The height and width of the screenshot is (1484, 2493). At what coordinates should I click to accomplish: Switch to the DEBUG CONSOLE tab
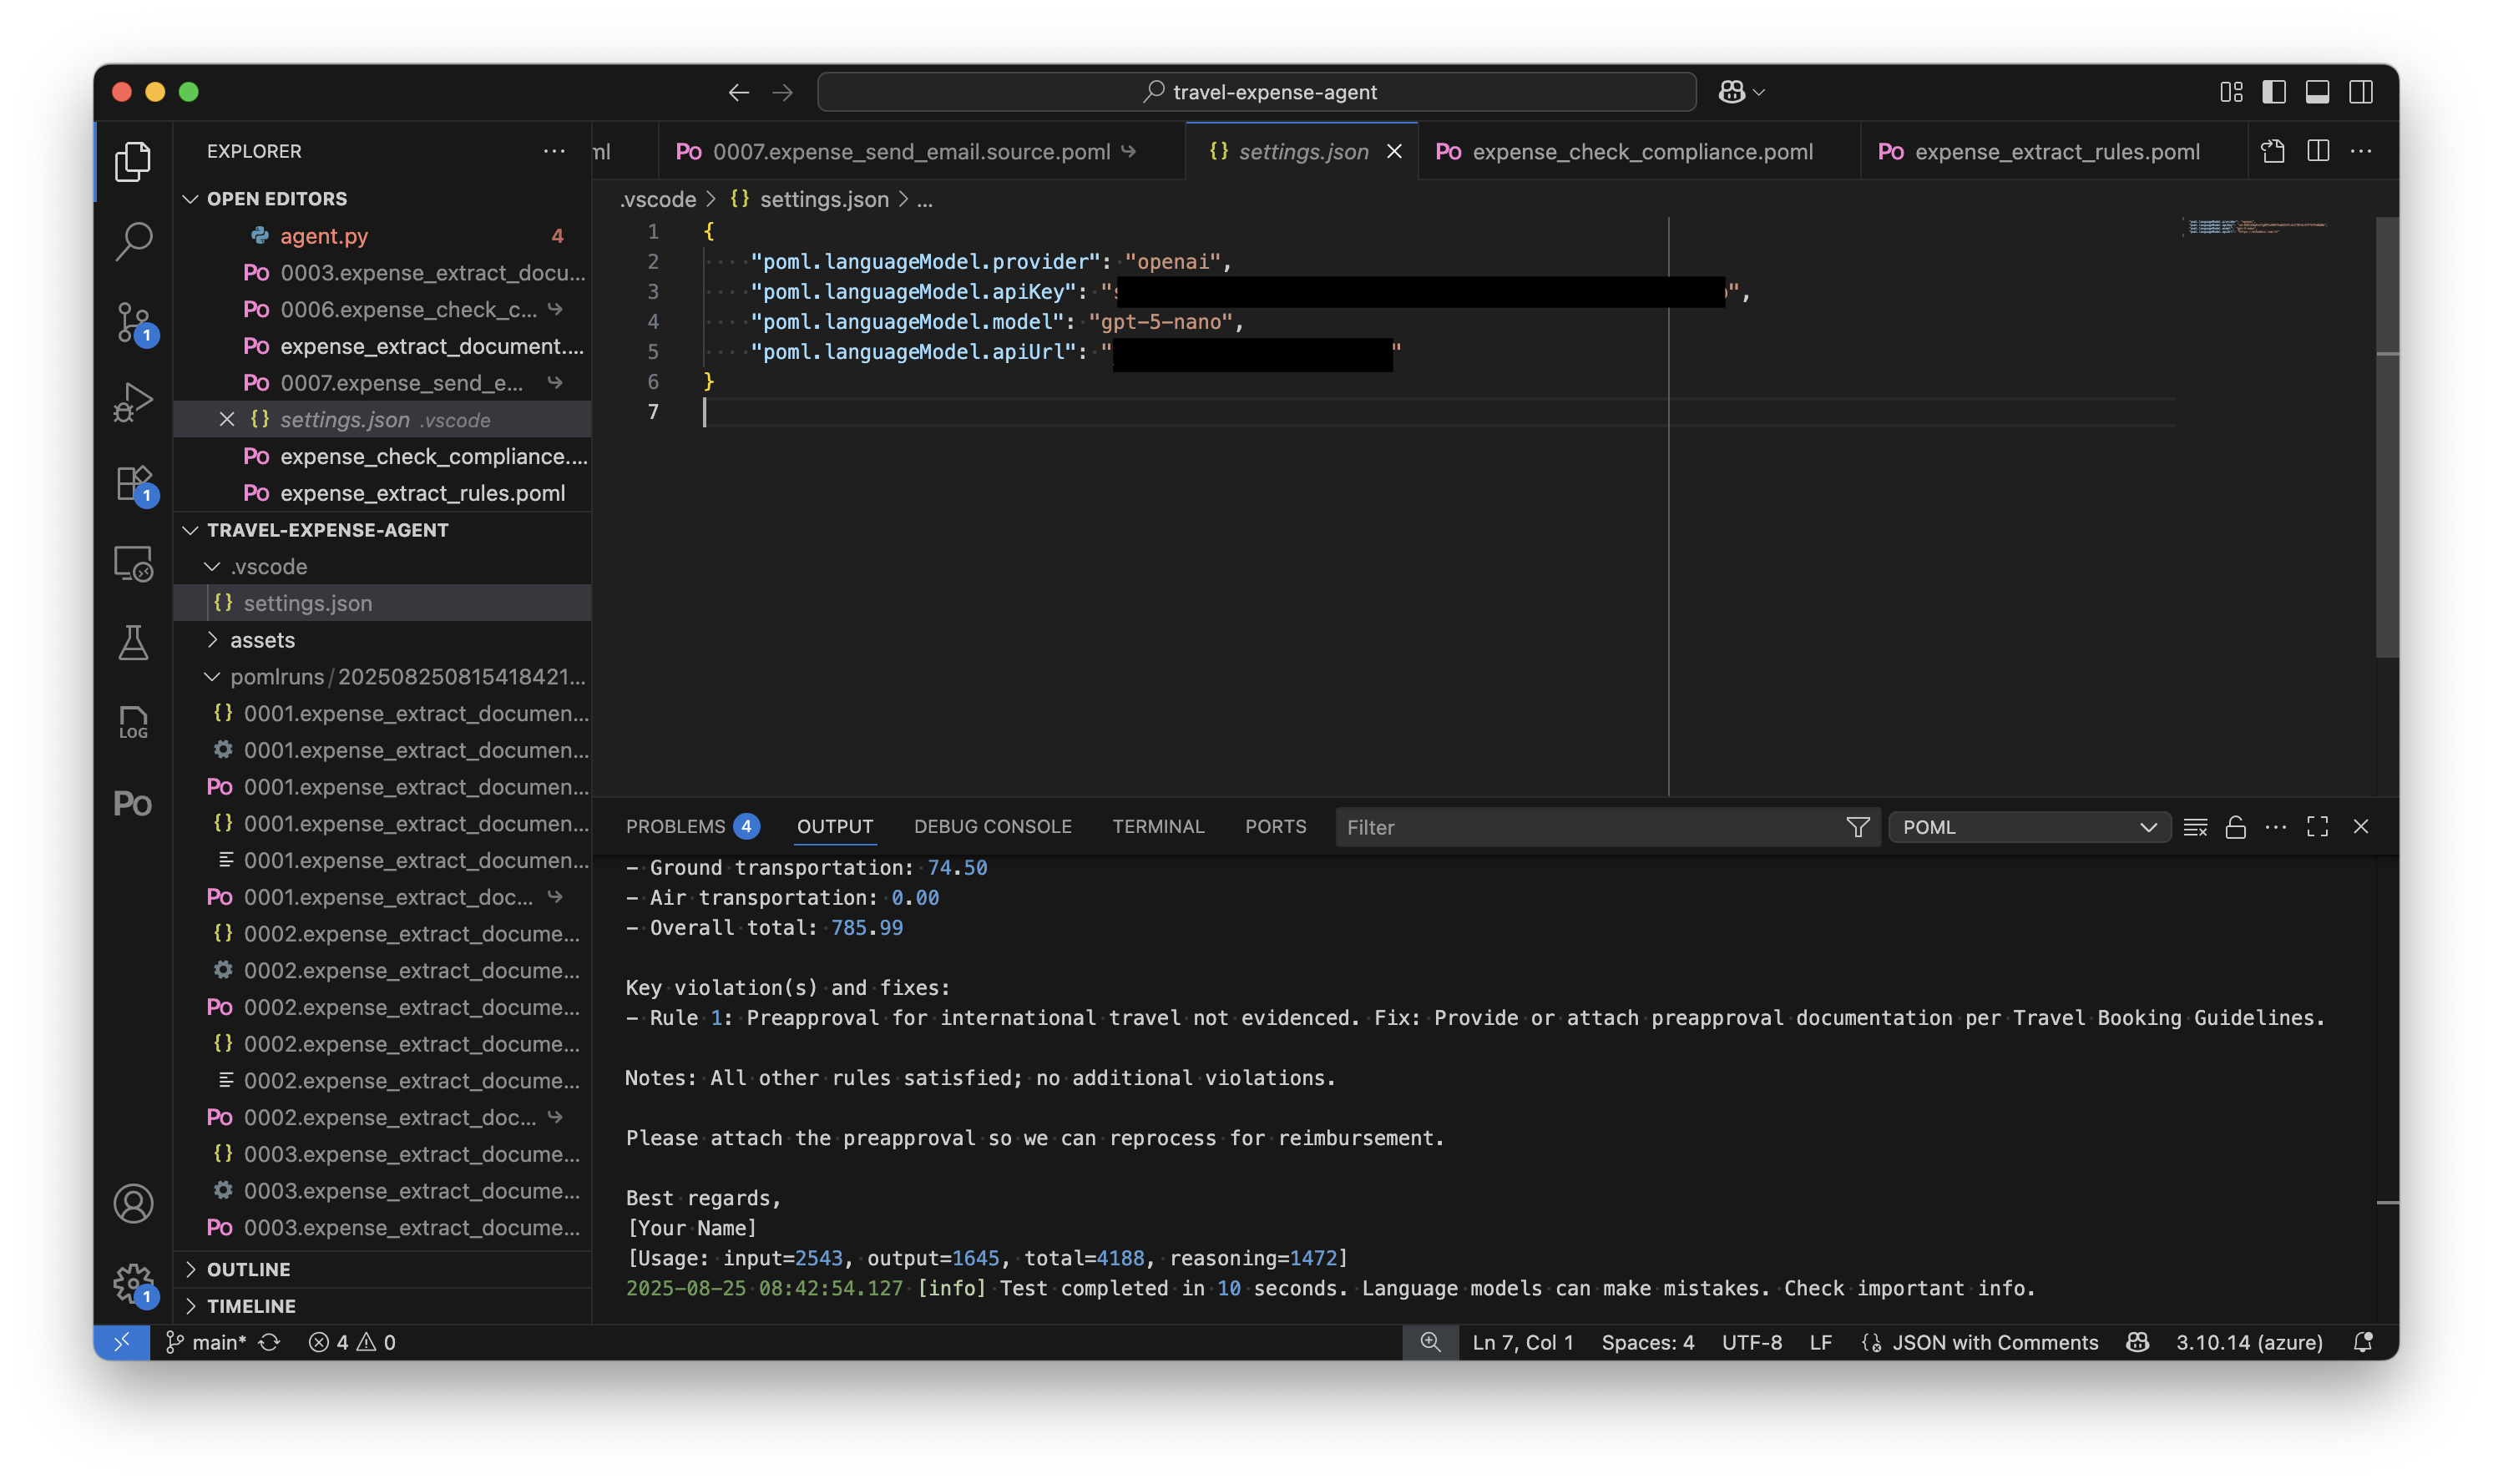992,827
